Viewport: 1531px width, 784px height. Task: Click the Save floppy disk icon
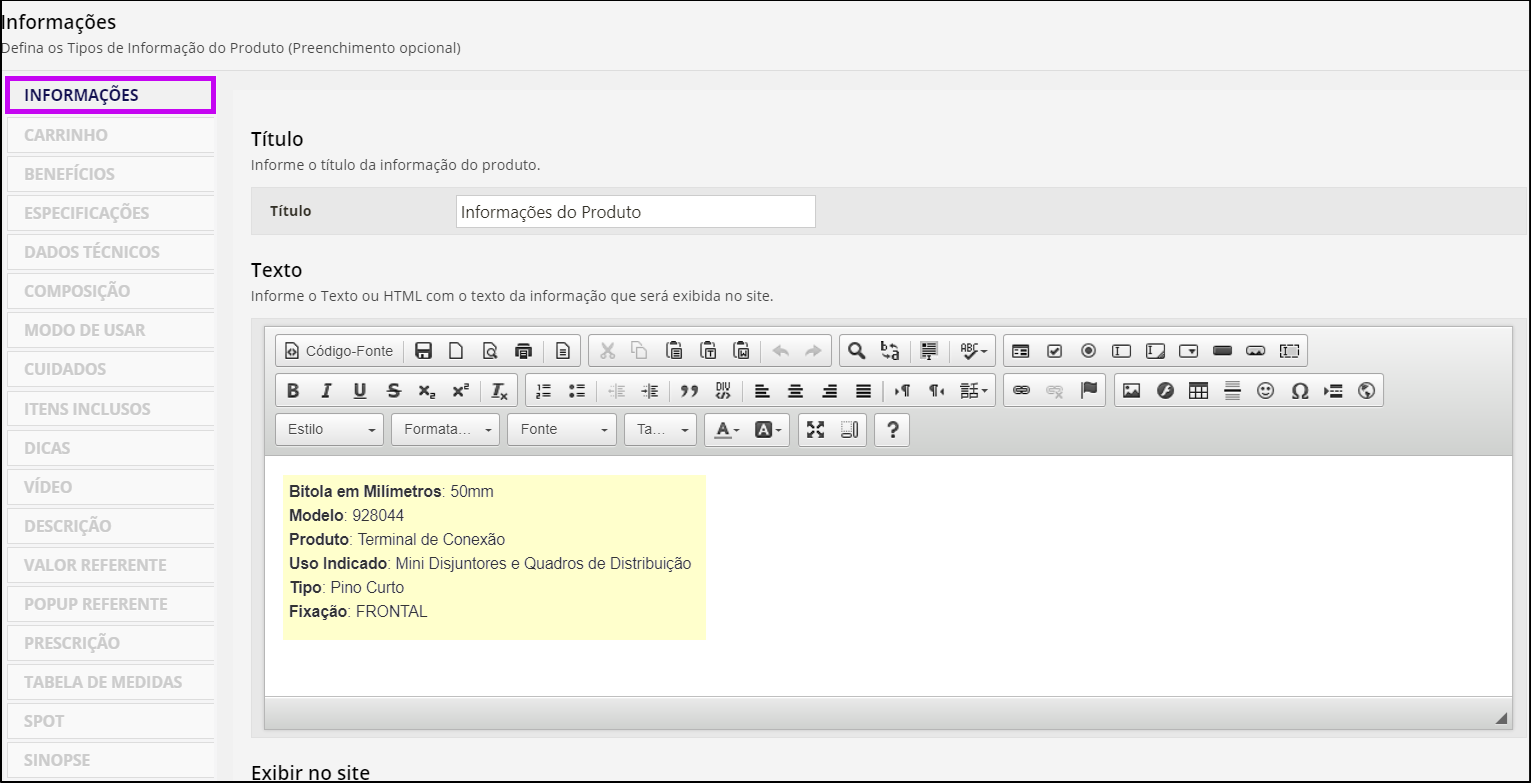coord(423,351)
